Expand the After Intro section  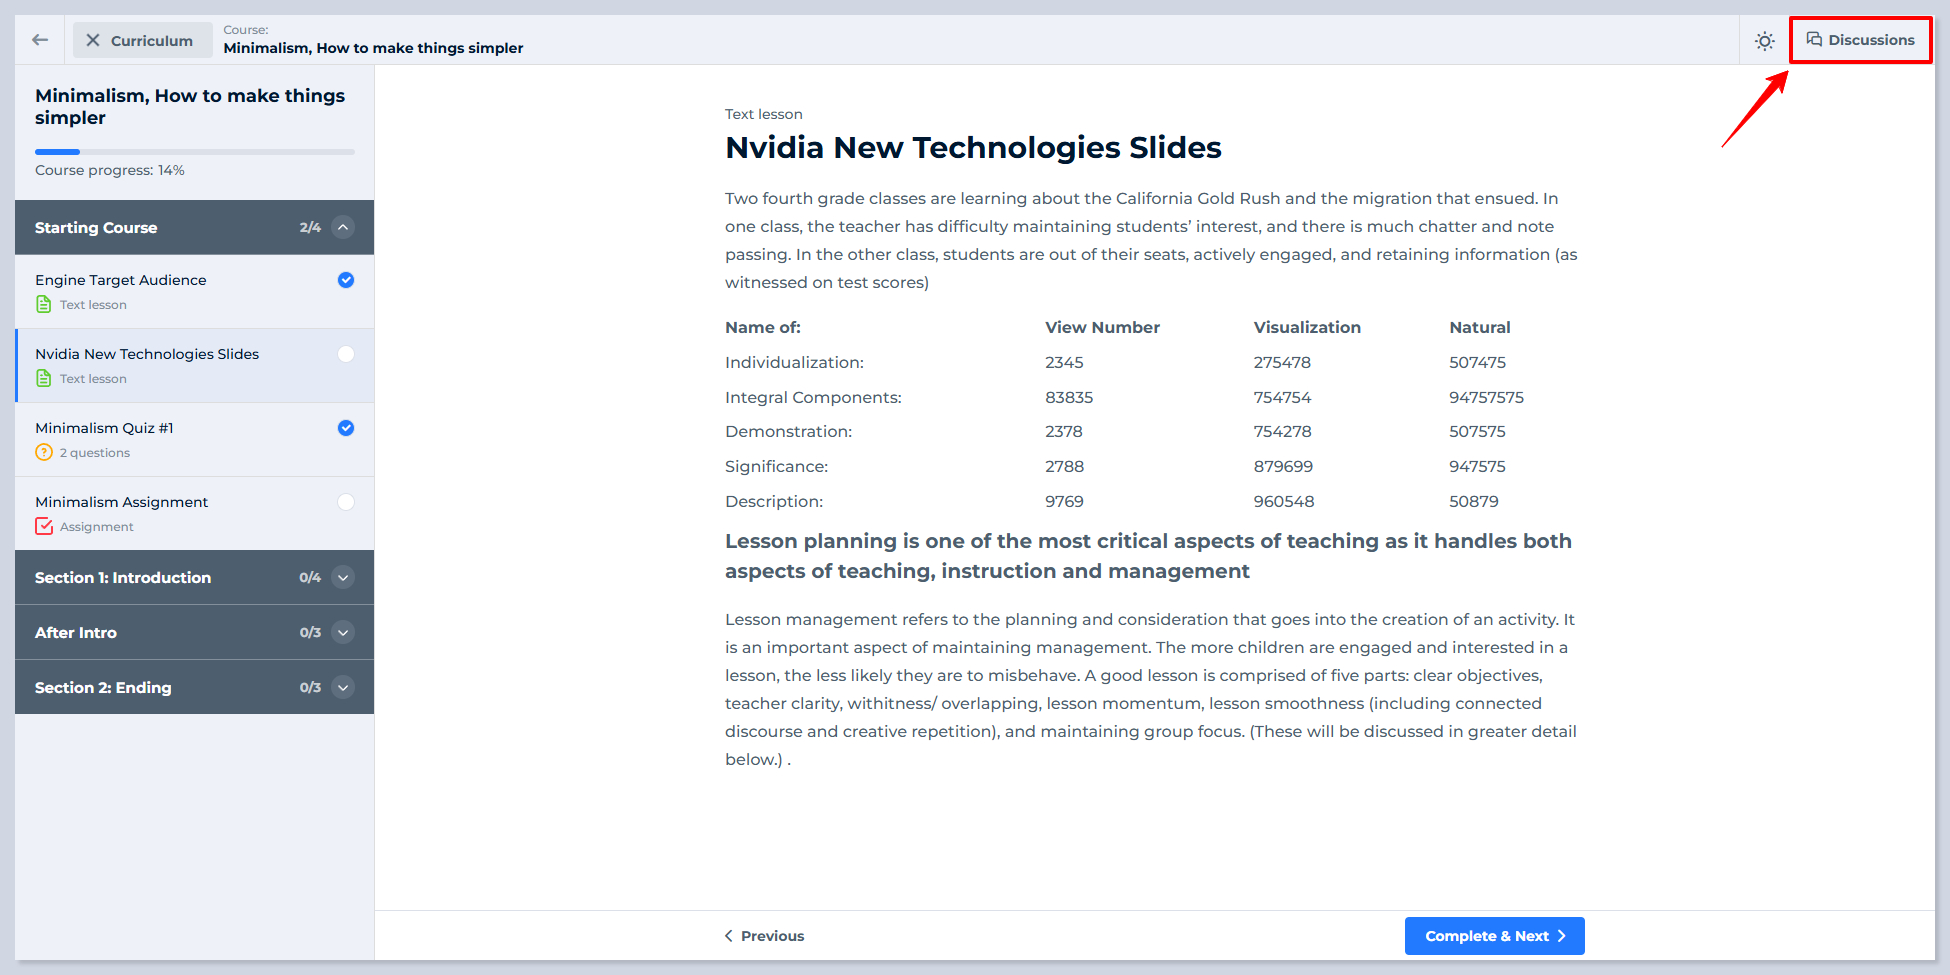[343, 632]
